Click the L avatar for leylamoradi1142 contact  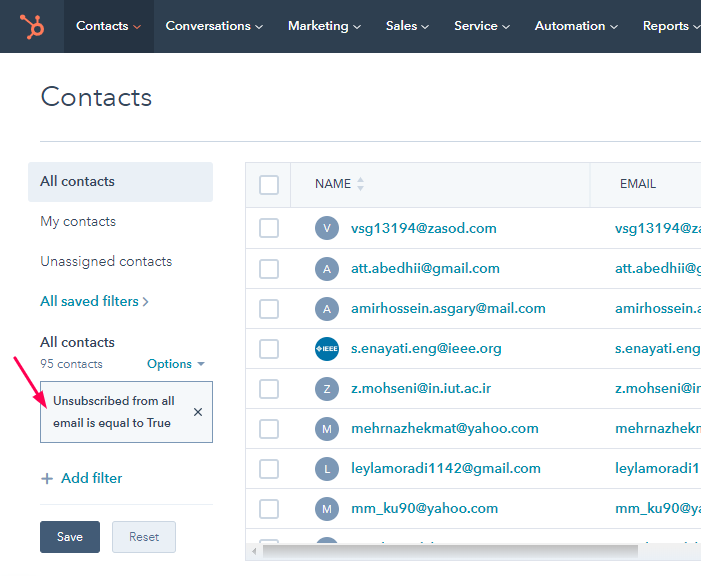click(x=327, y=468)
